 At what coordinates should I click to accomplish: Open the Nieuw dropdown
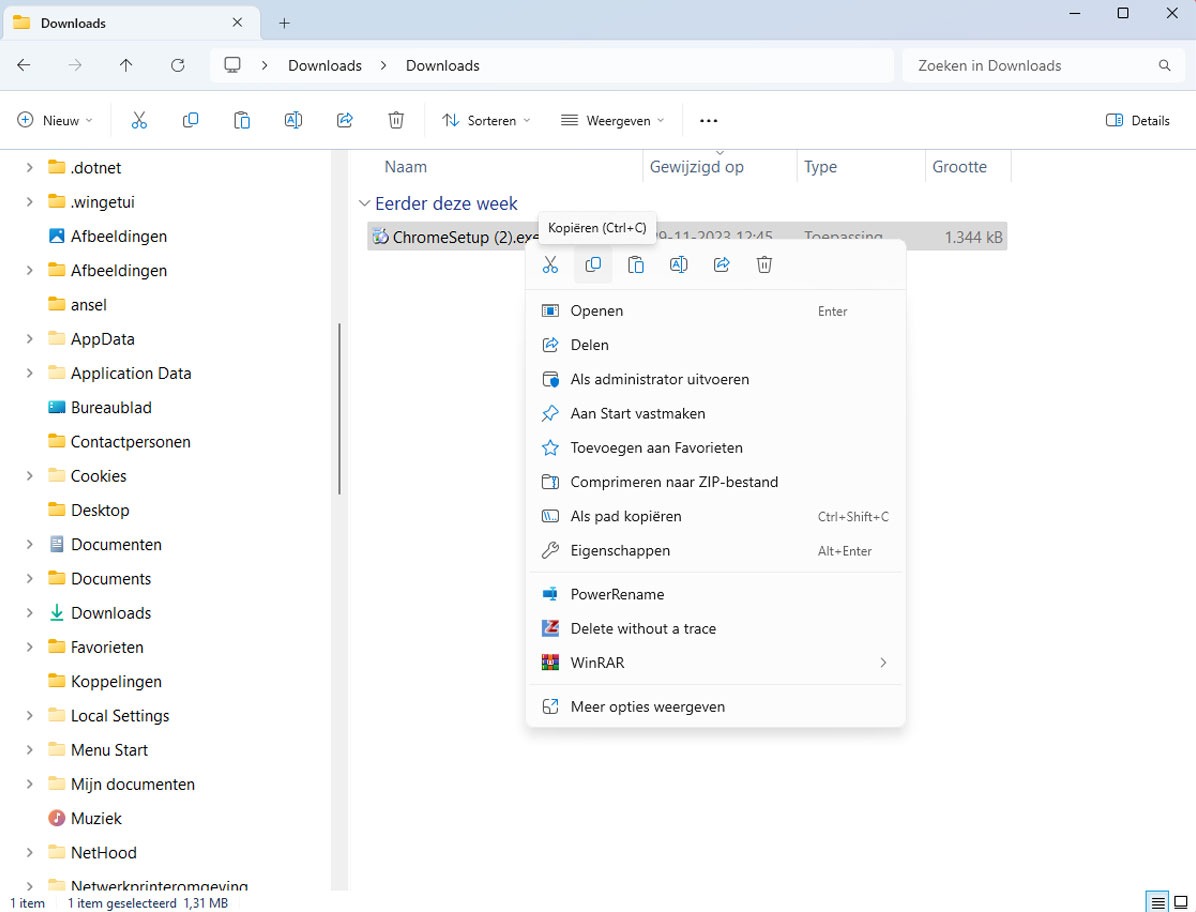pos(55,120)
